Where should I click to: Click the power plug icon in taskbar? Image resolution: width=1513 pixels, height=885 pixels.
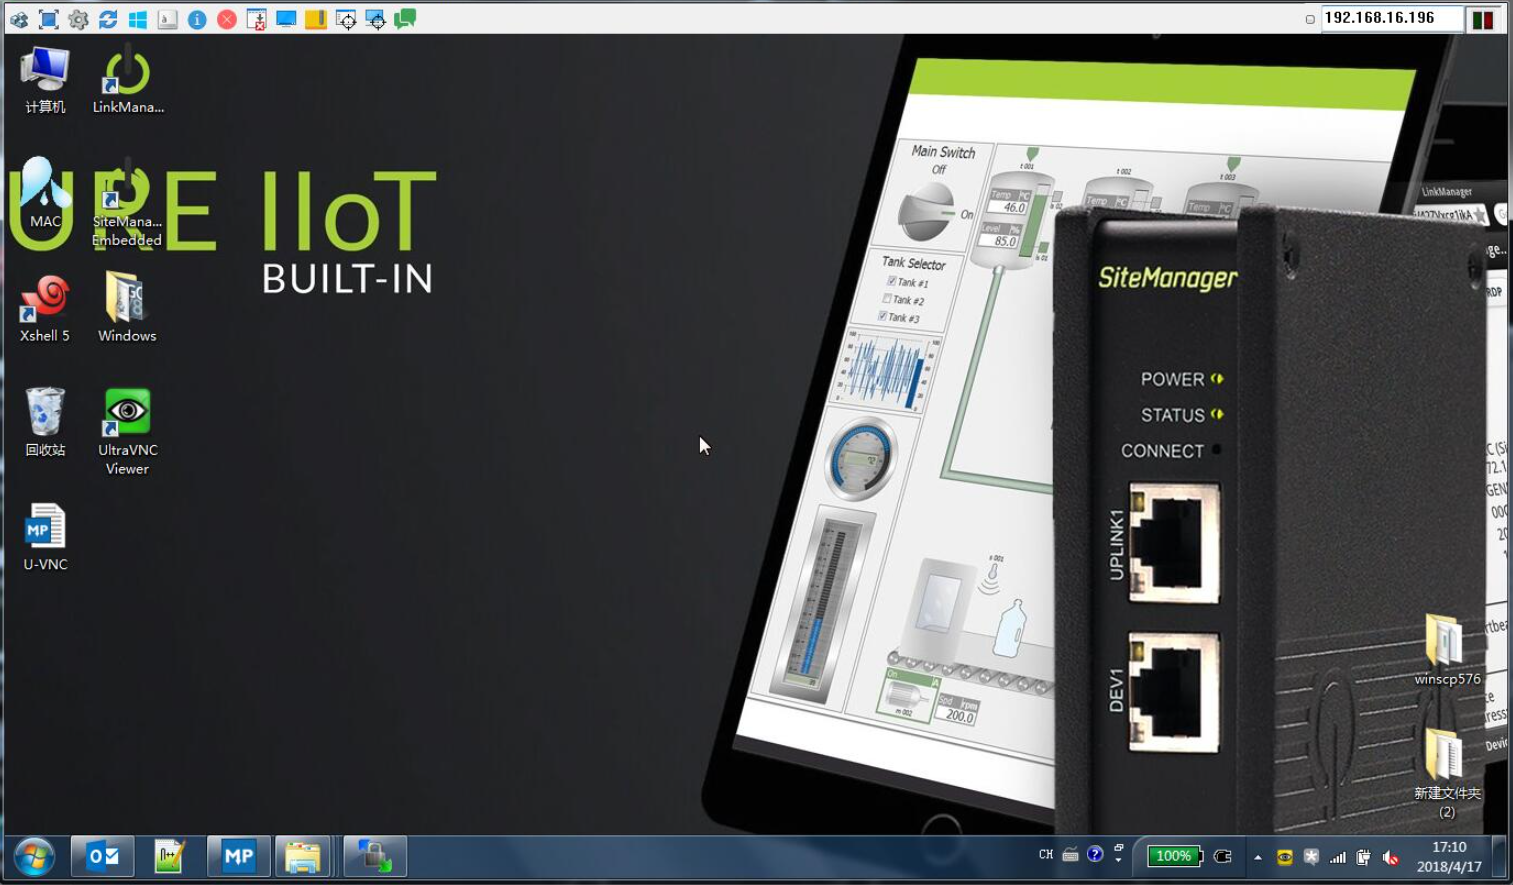(x=1222, y=856)
